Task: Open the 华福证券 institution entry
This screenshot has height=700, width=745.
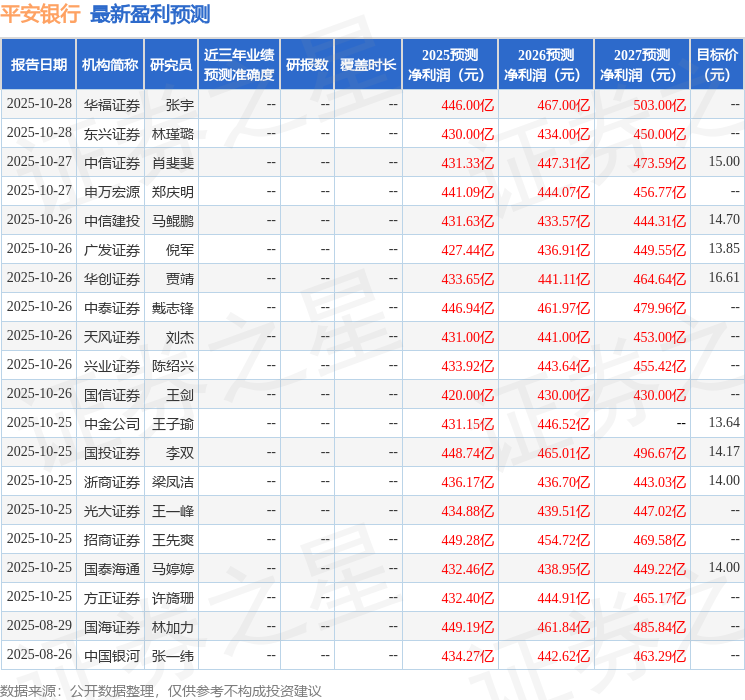Action: pos(112,105)
